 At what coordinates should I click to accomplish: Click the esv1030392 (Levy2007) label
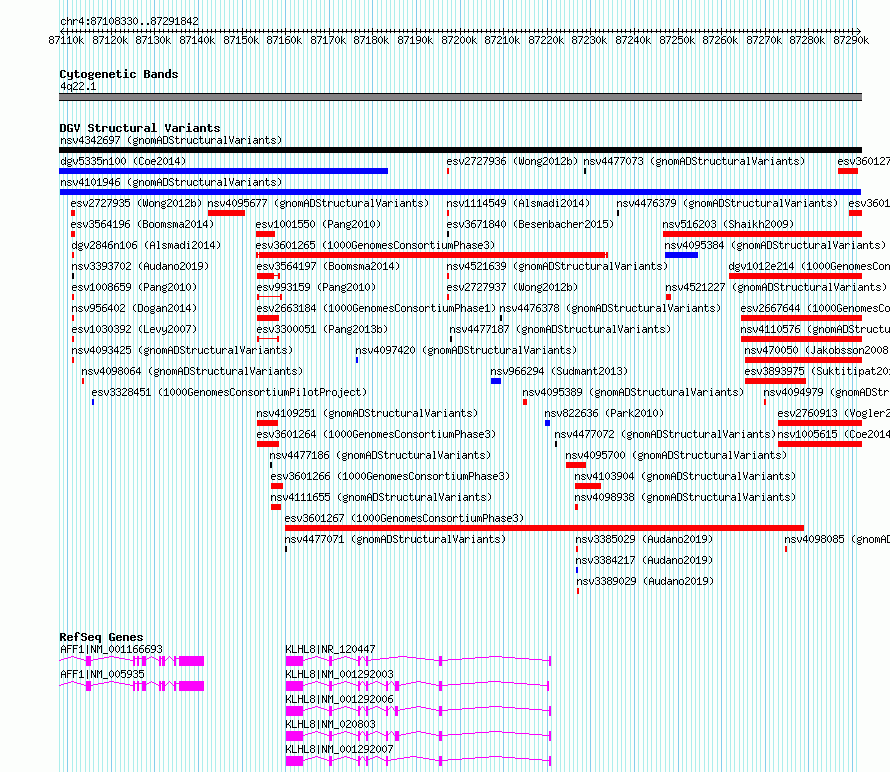(x=134, y=329)
